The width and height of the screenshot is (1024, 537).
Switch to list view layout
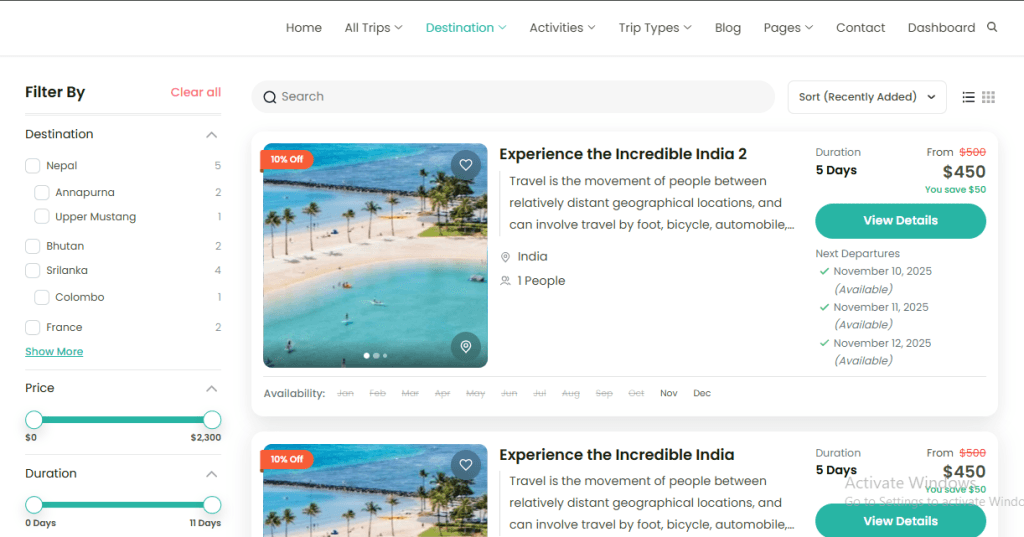point(968,97)
